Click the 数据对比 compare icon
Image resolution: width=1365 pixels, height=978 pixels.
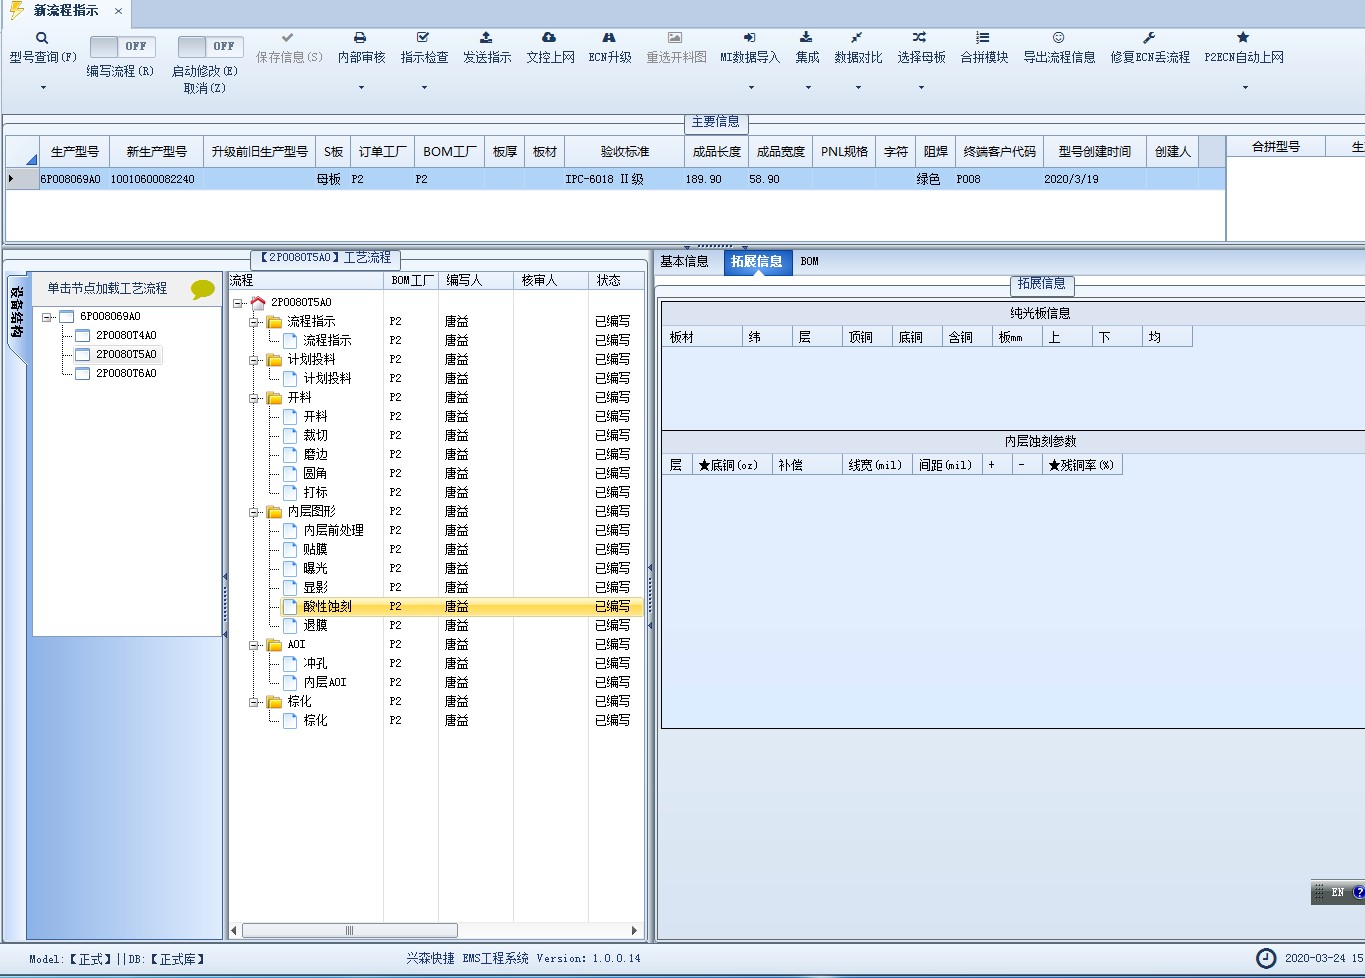[858, 38]
